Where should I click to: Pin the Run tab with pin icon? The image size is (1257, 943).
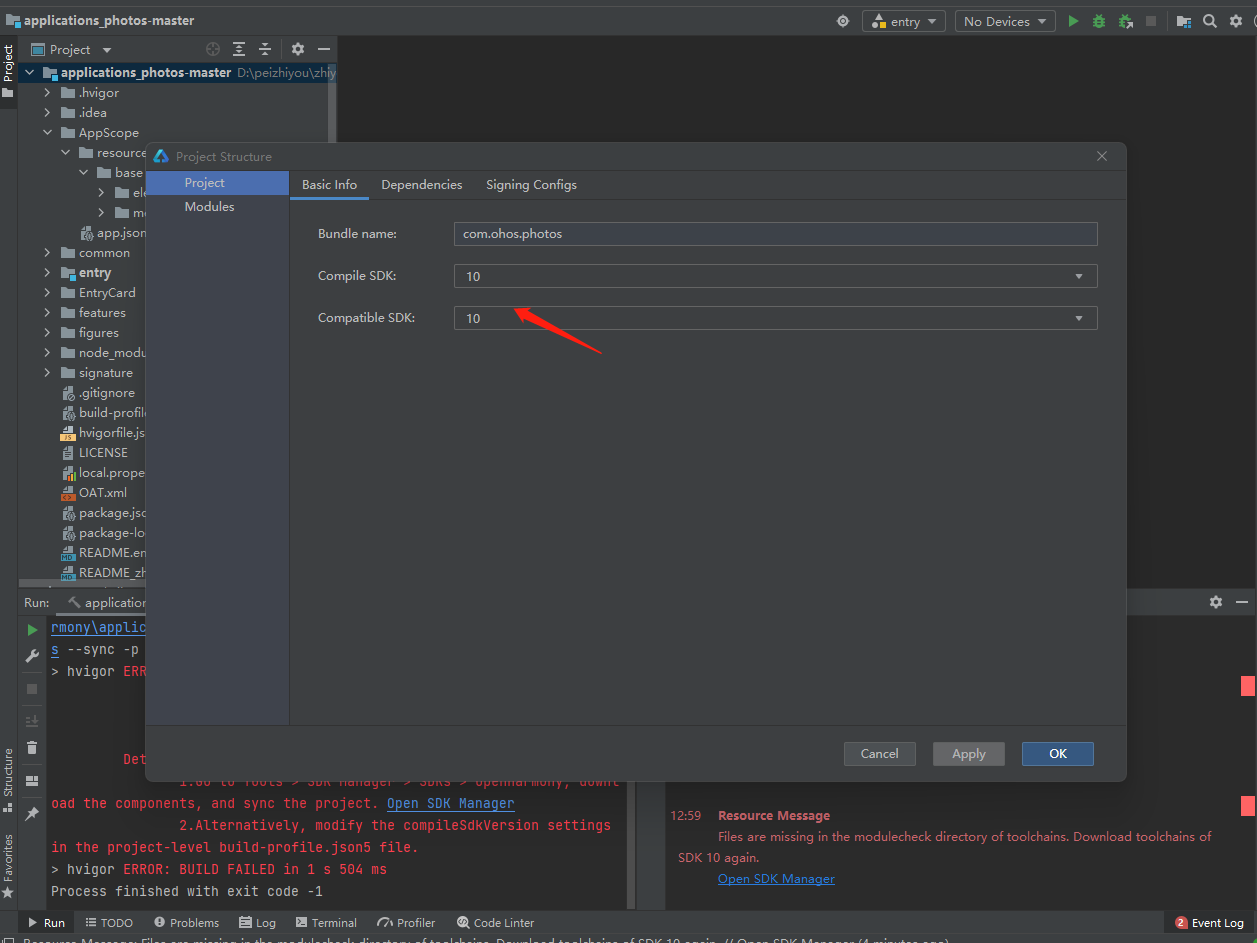tap(32, 814)
